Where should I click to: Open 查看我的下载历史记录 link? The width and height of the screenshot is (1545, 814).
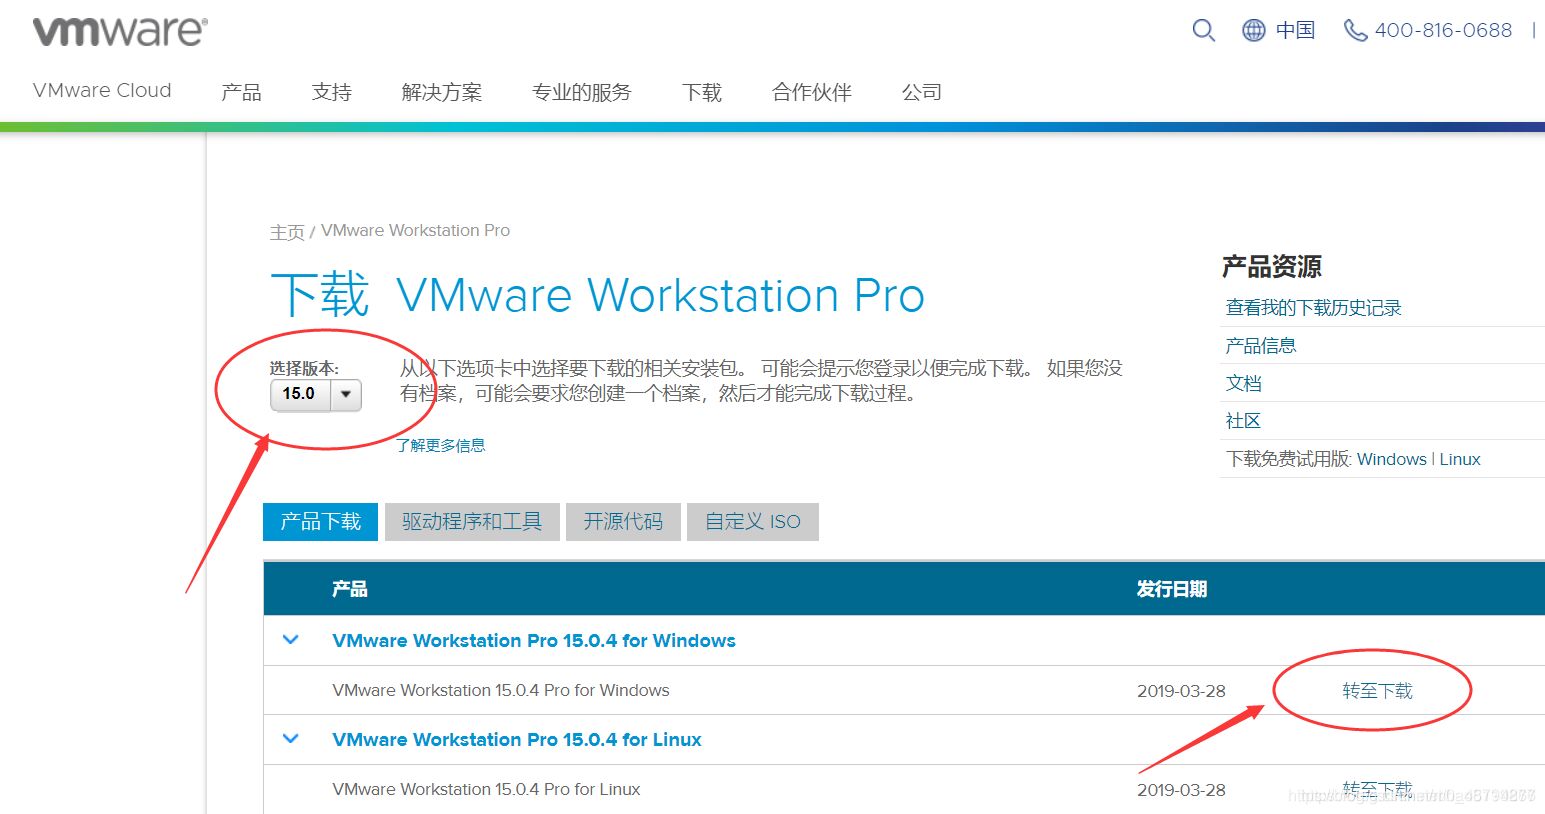pos(1313,308)
